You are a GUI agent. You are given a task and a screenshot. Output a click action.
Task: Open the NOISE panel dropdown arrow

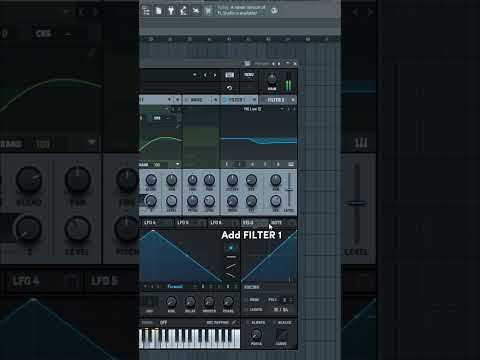[x=215, y=100]
